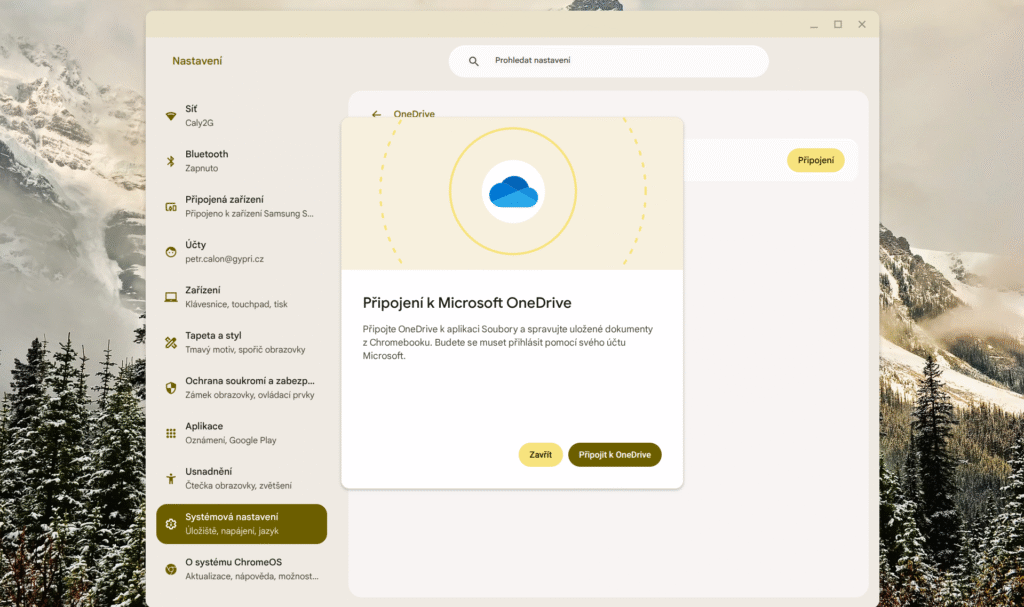Click the OneDrive cloud logo in dialog
The height and width of the screenshot is (607, 1024).
coord(513,191)
